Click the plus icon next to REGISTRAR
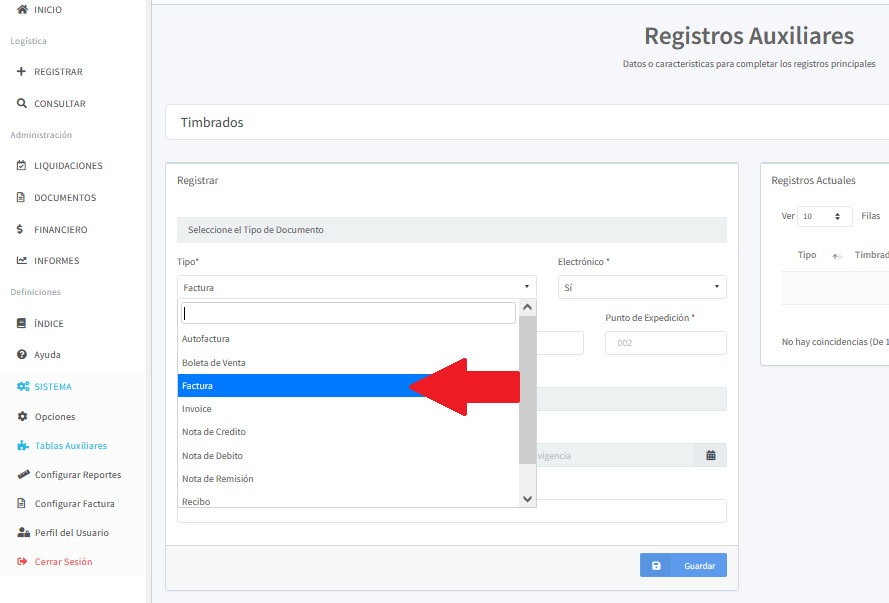The height and width of the screenshot is (603, 889). point(22,72)
